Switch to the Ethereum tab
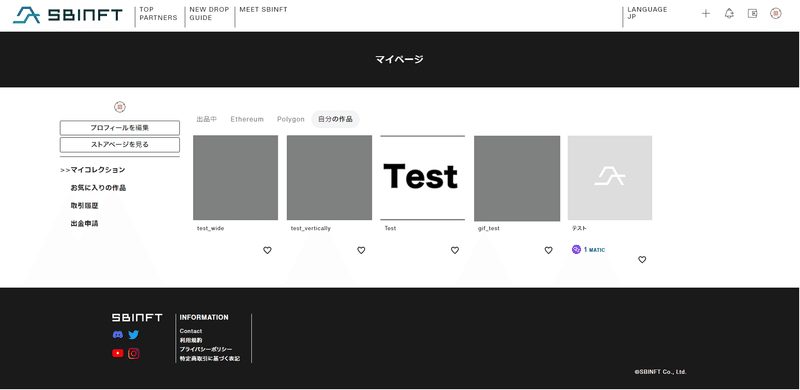 tap(247, 119)
